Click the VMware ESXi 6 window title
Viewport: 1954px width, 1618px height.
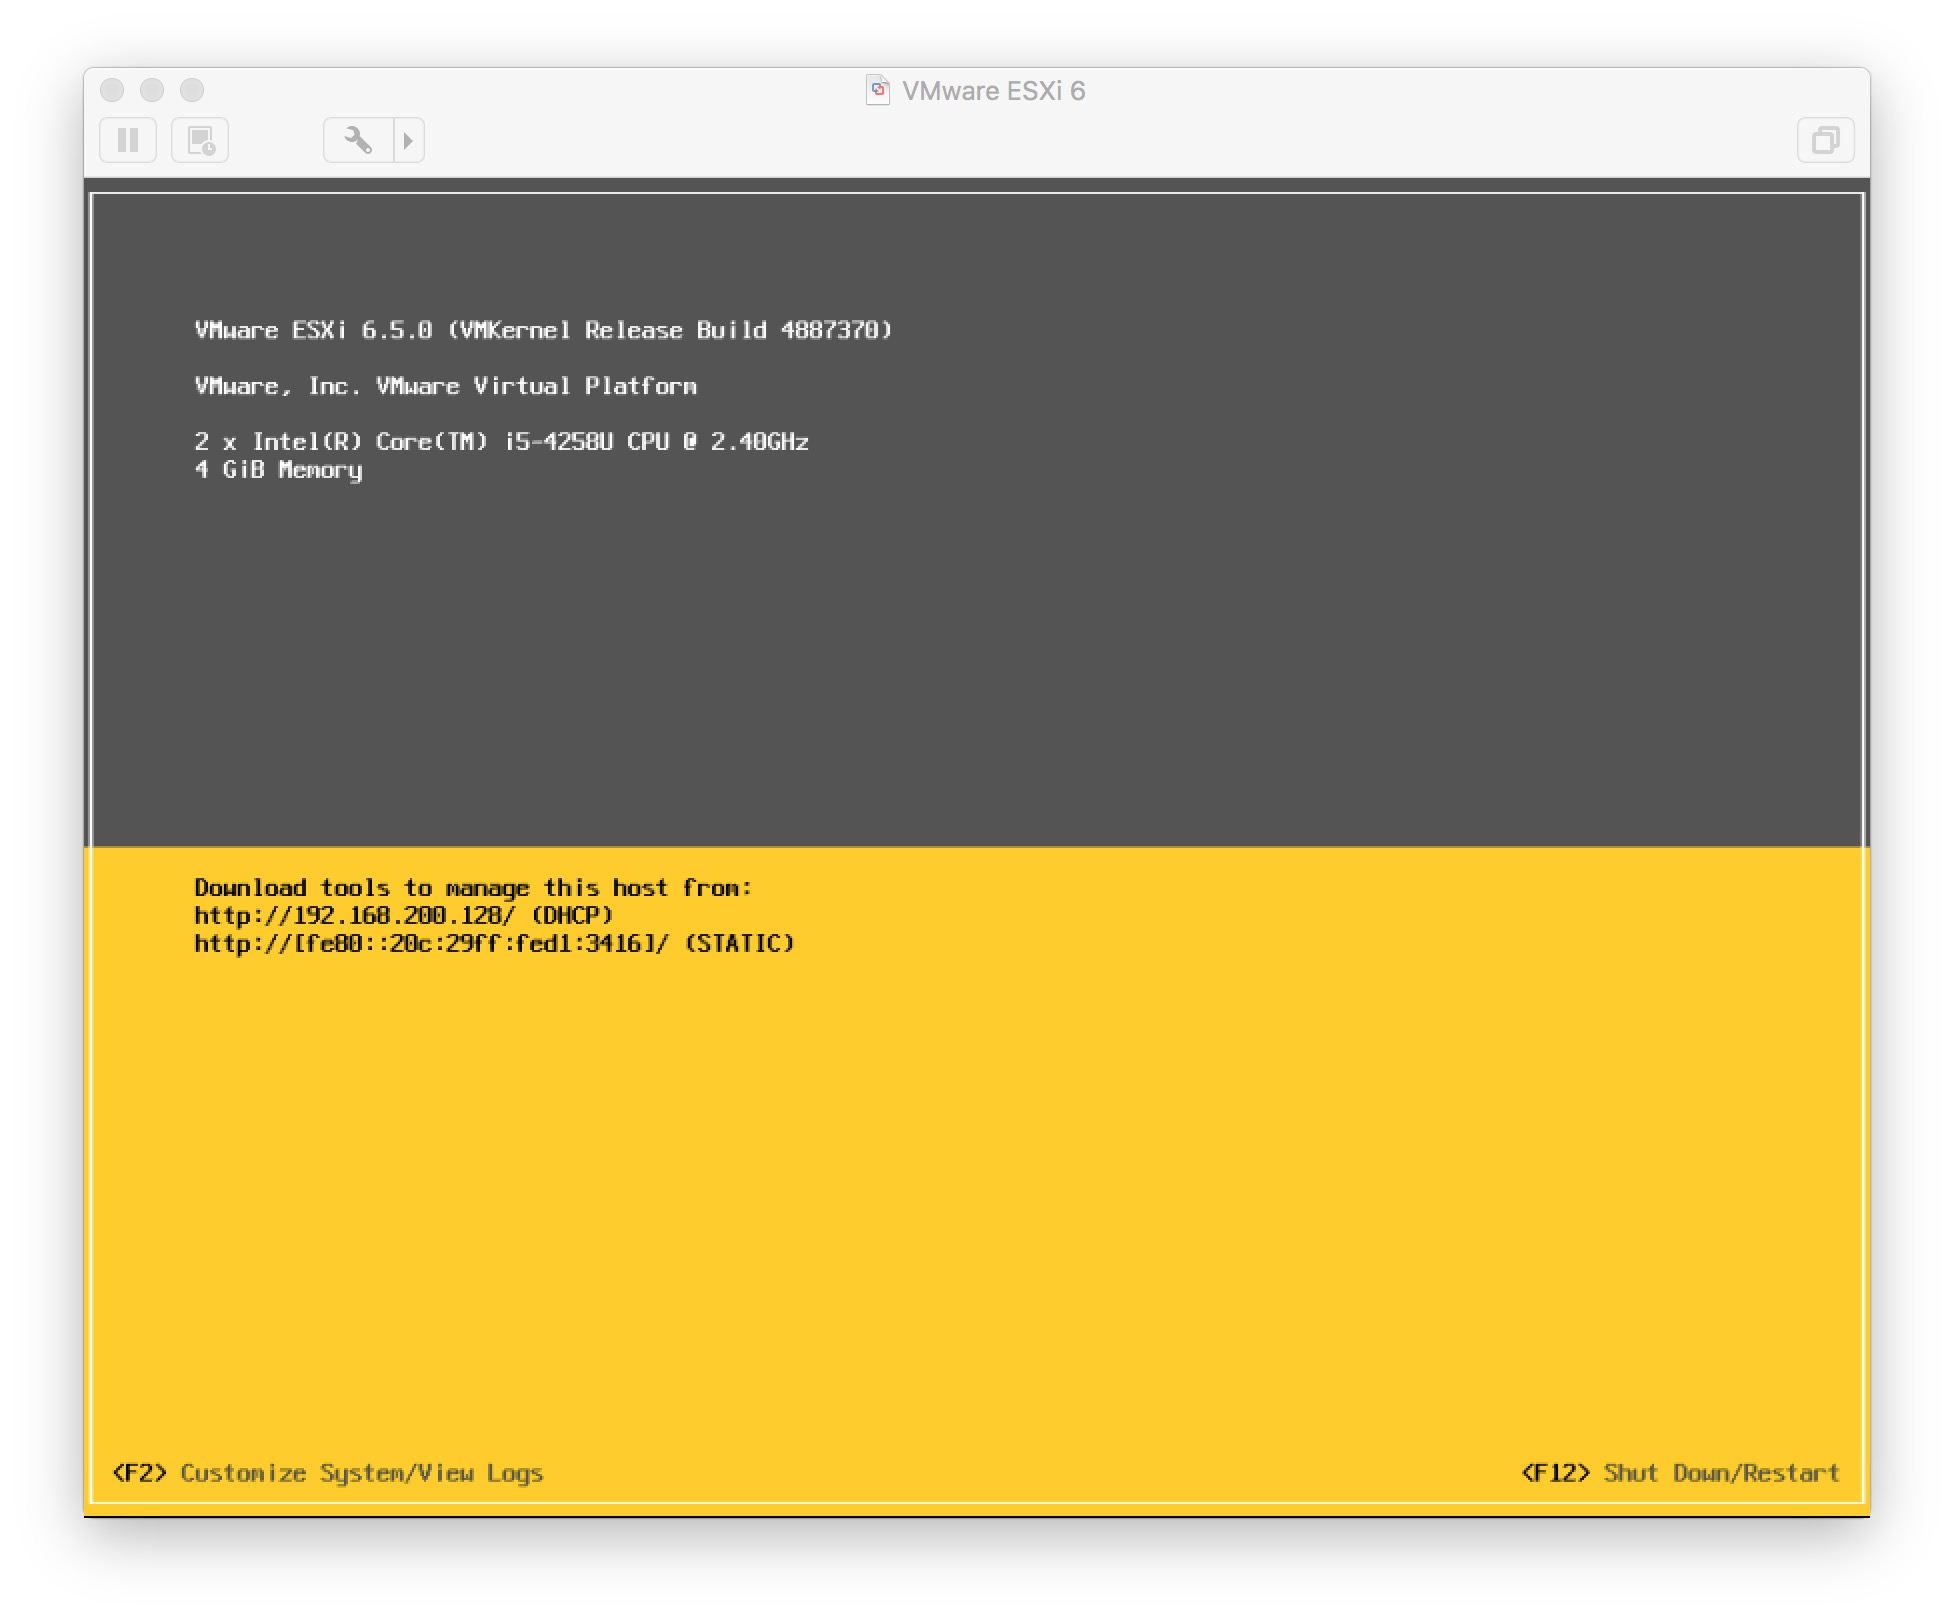point(993,91)
